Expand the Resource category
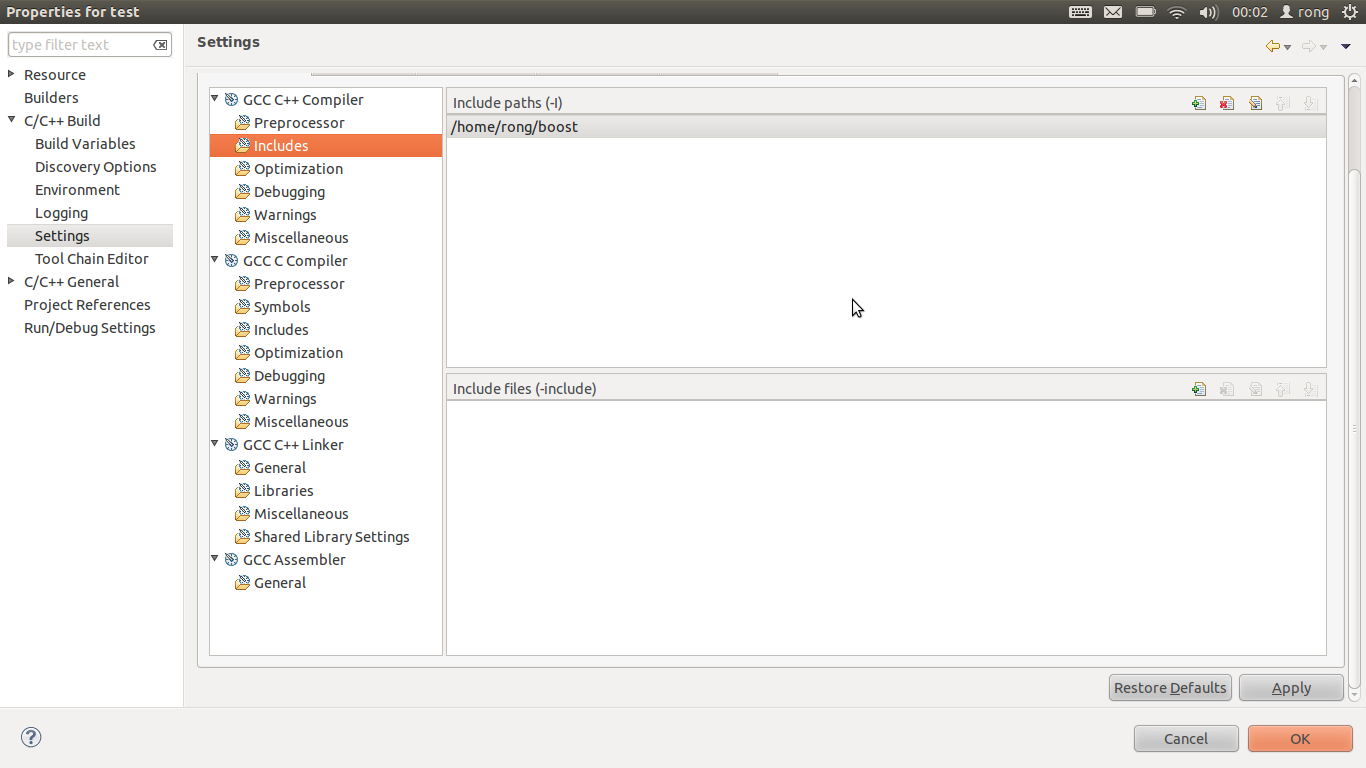 [x=11, y=74]
